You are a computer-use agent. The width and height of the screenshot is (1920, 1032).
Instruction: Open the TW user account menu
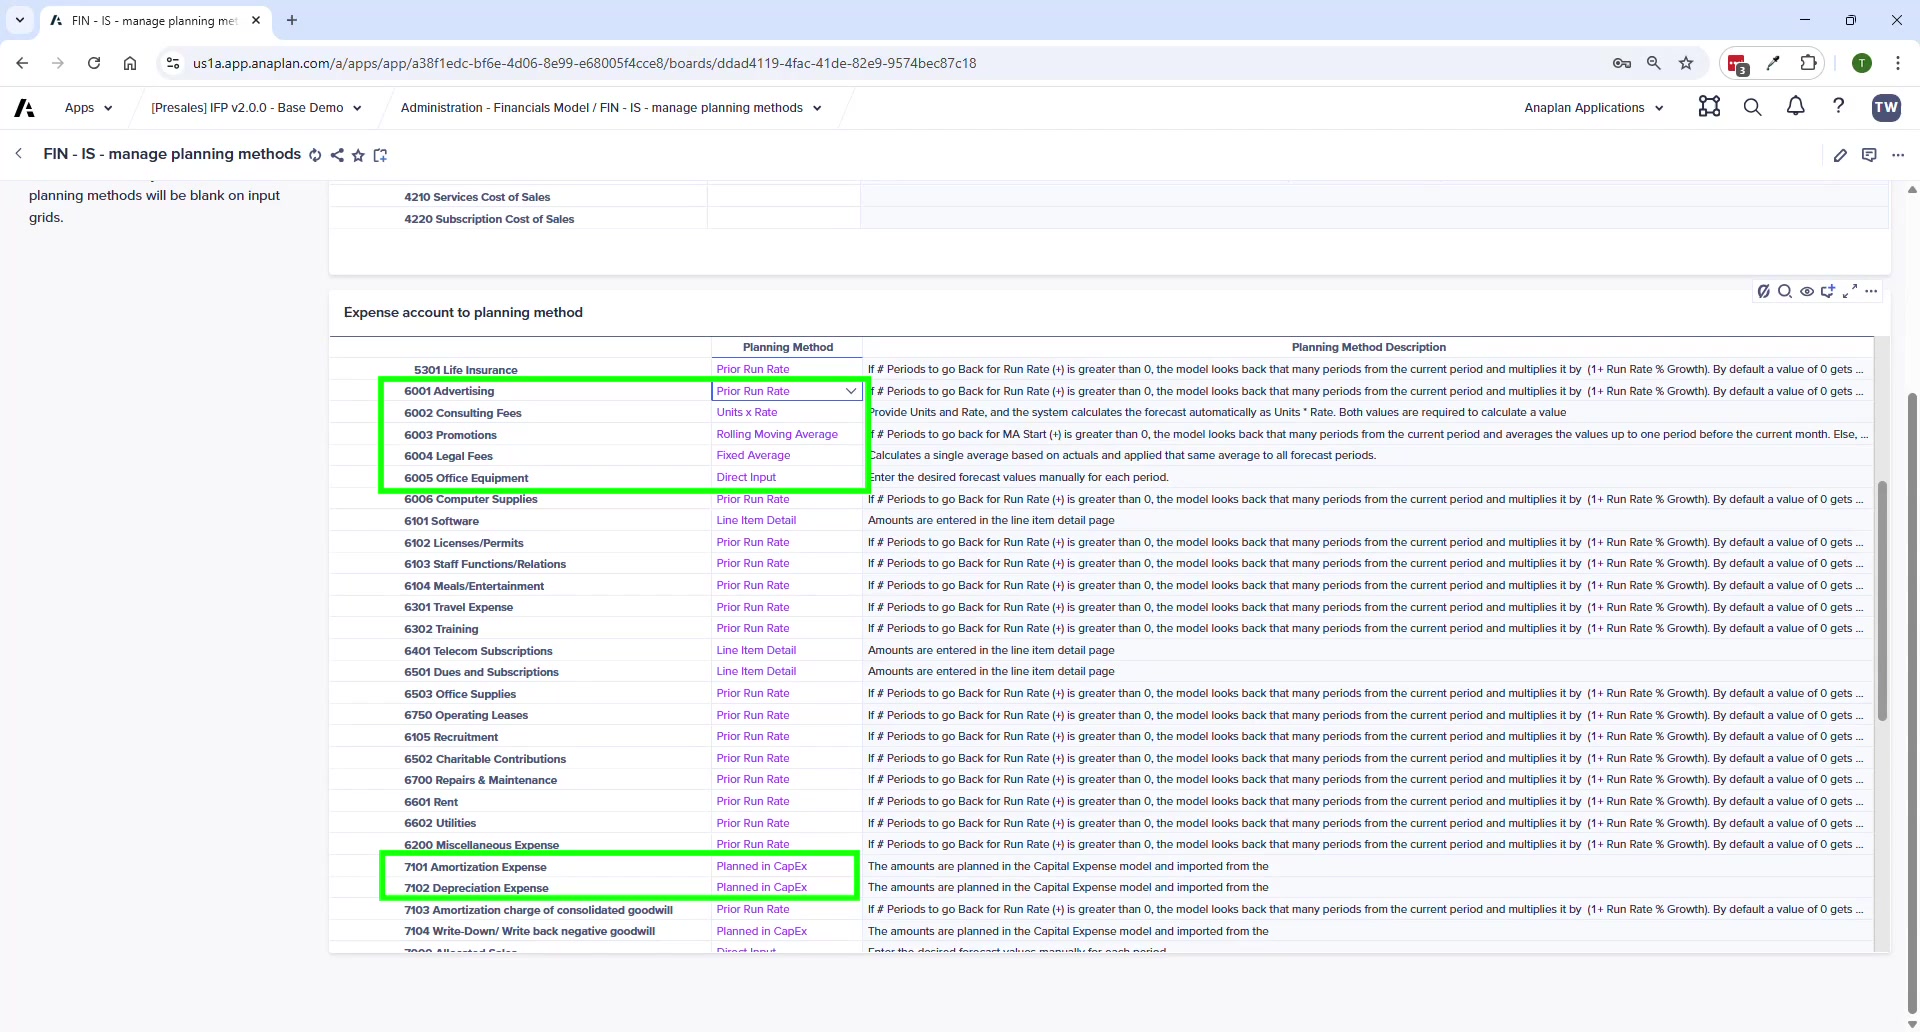click(x=1886, y=107)
